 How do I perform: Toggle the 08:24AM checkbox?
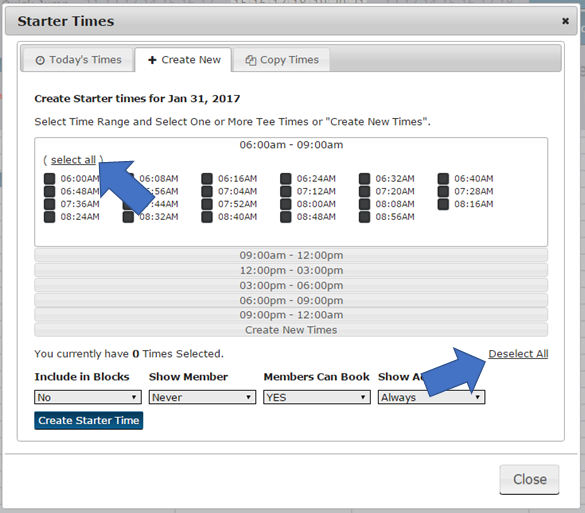tap(49, 217)
